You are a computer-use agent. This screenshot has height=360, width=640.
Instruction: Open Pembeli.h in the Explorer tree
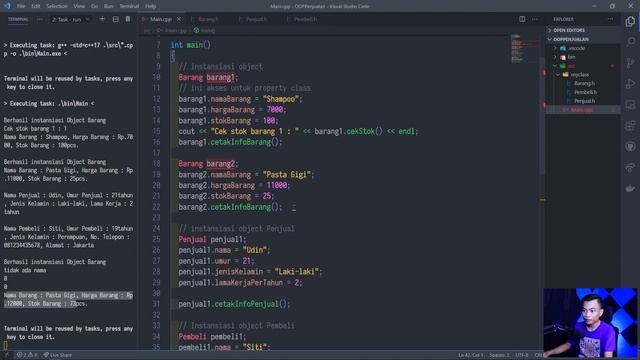(585, 92)
